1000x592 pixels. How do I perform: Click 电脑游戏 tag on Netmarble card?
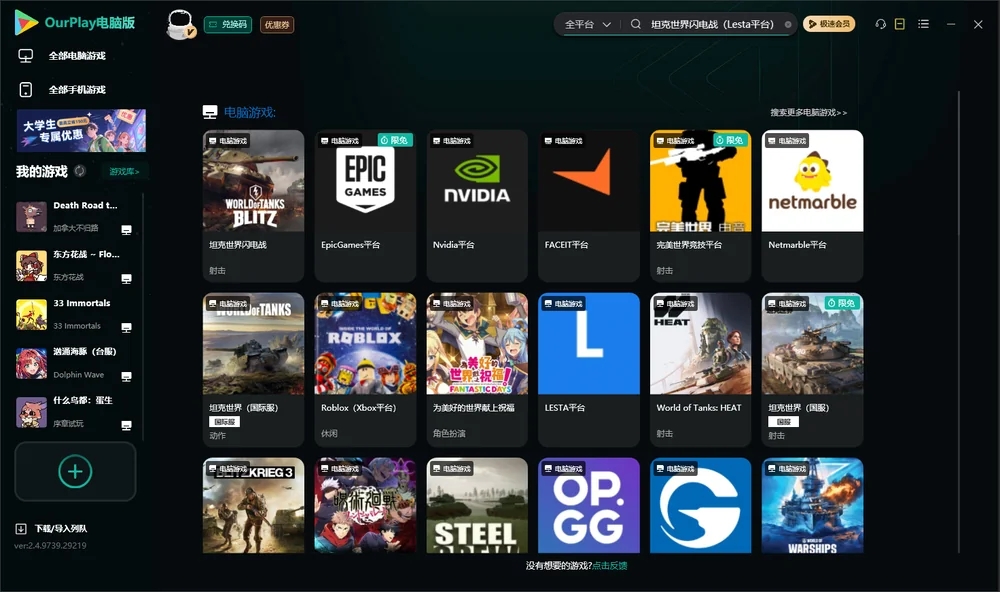pyautogui.click(x=787, y=140)
